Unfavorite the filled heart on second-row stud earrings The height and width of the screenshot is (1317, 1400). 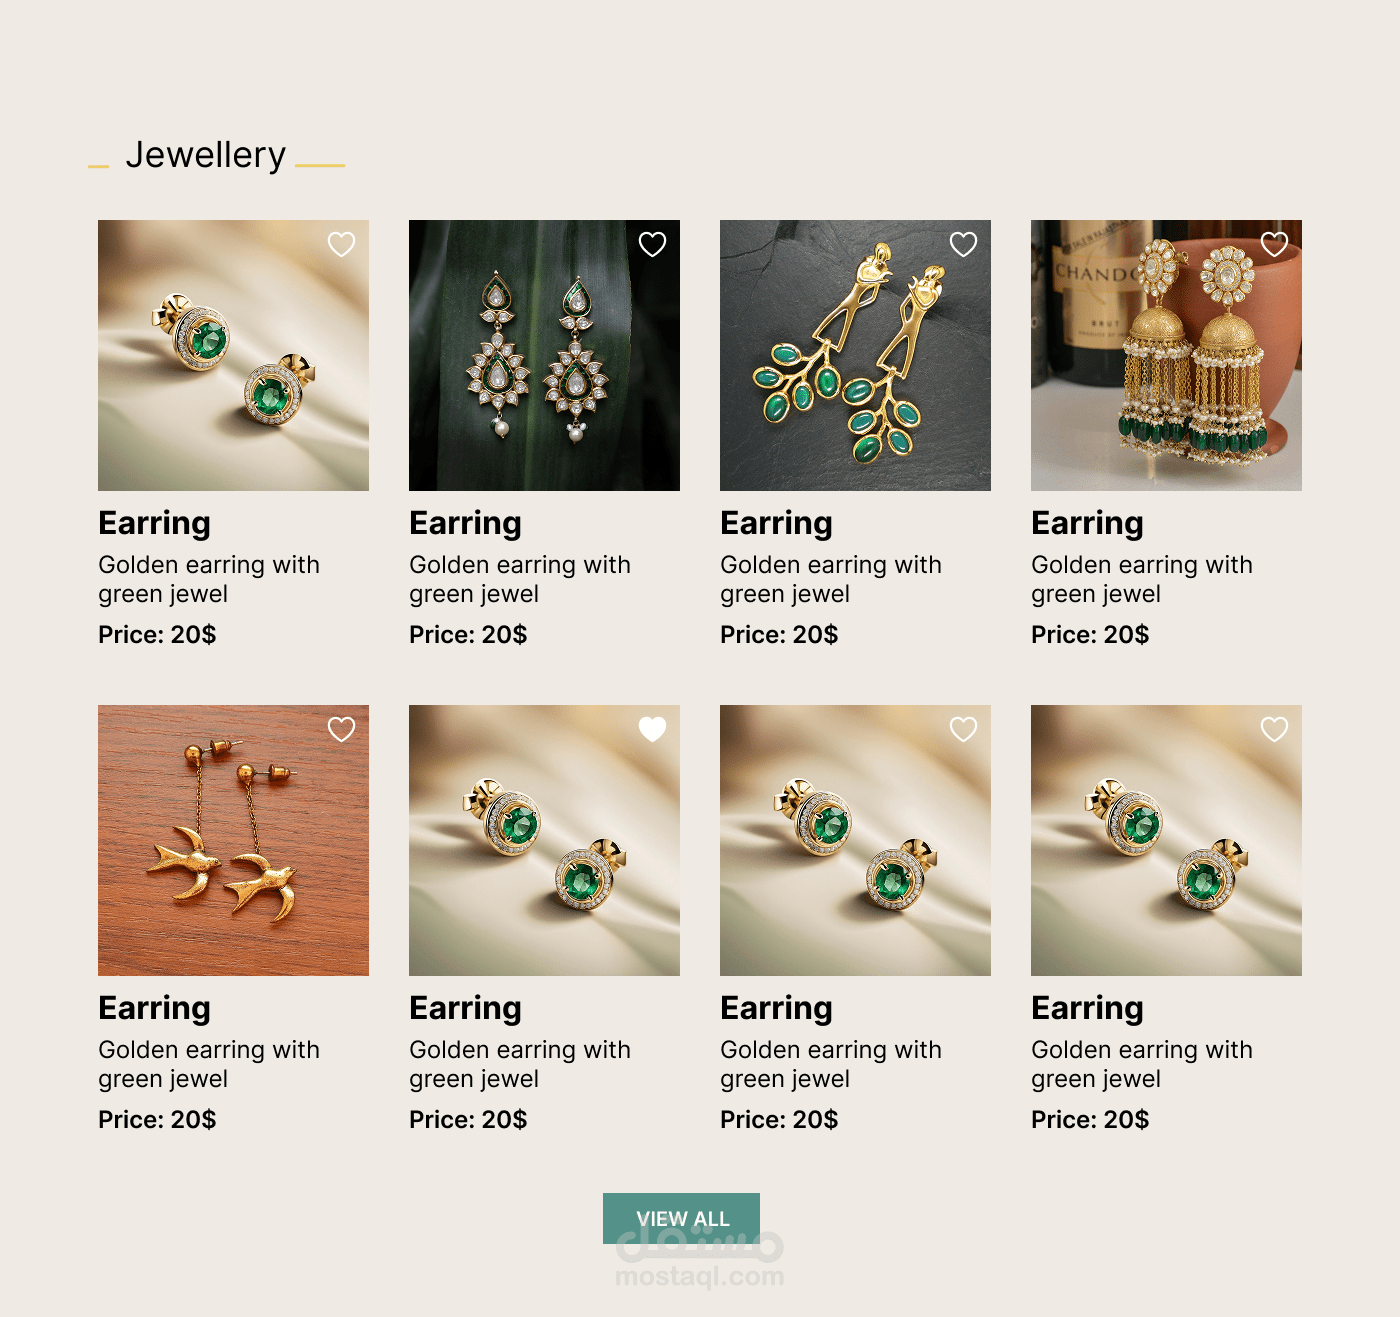[x=653, y=729]
